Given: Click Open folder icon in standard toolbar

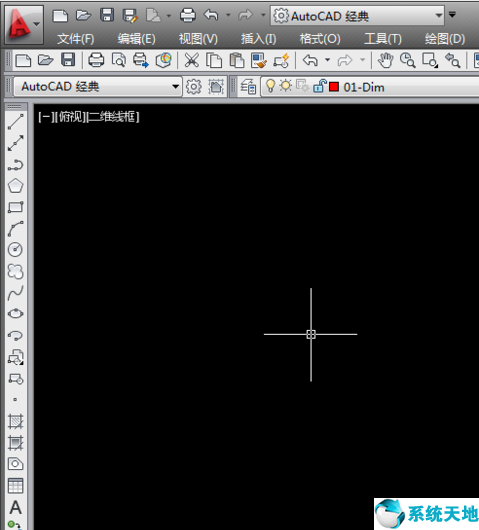Looking at the screenshot, I should pyautogui.click(x=46, y=60).
